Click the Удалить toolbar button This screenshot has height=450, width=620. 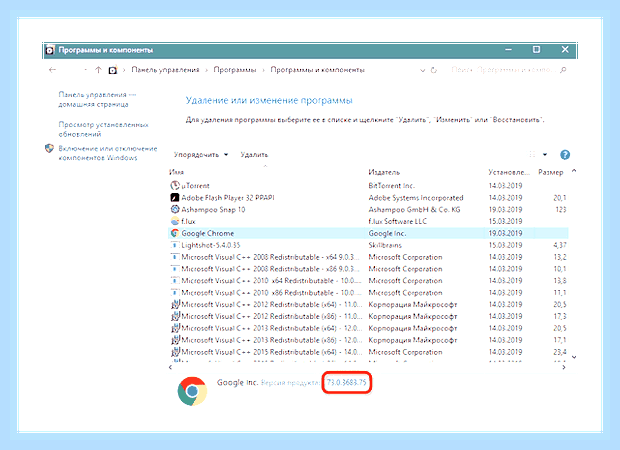(254, 155)
